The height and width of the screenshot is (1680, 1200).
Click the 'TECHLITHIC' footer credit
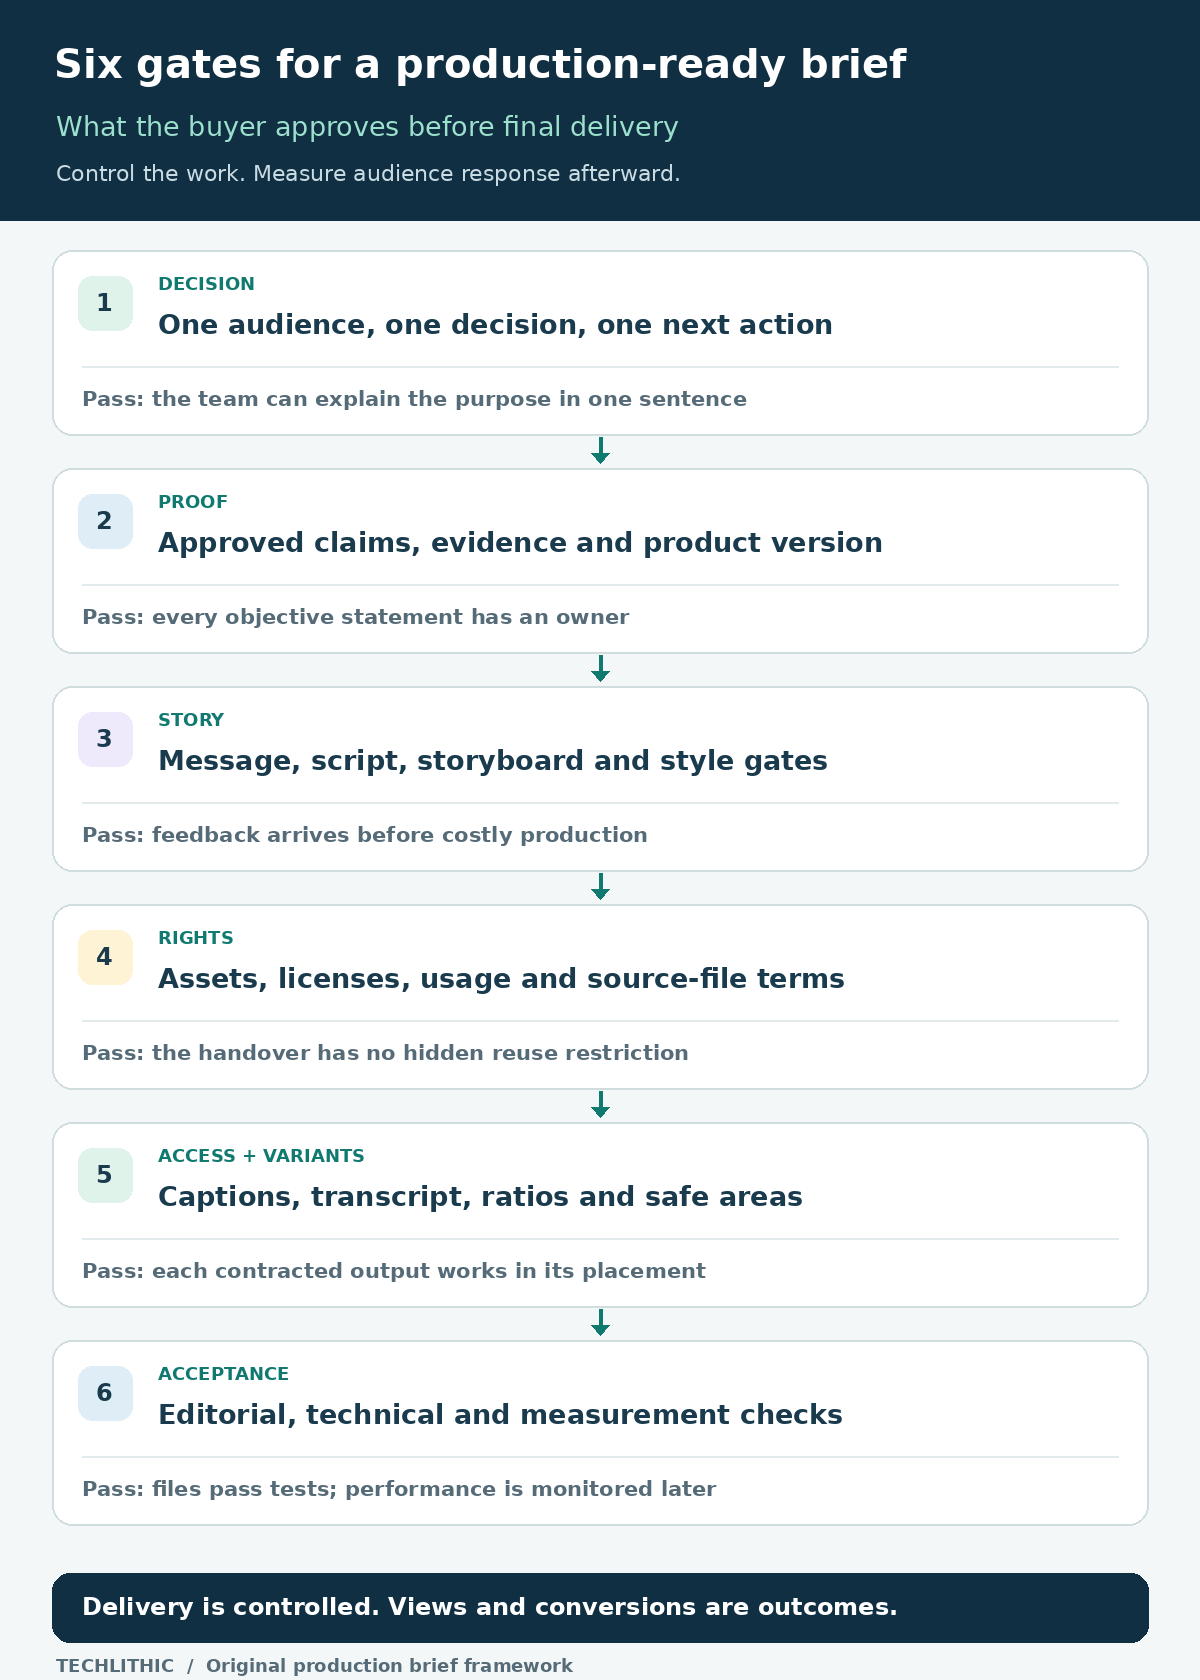pos(115,1666)
